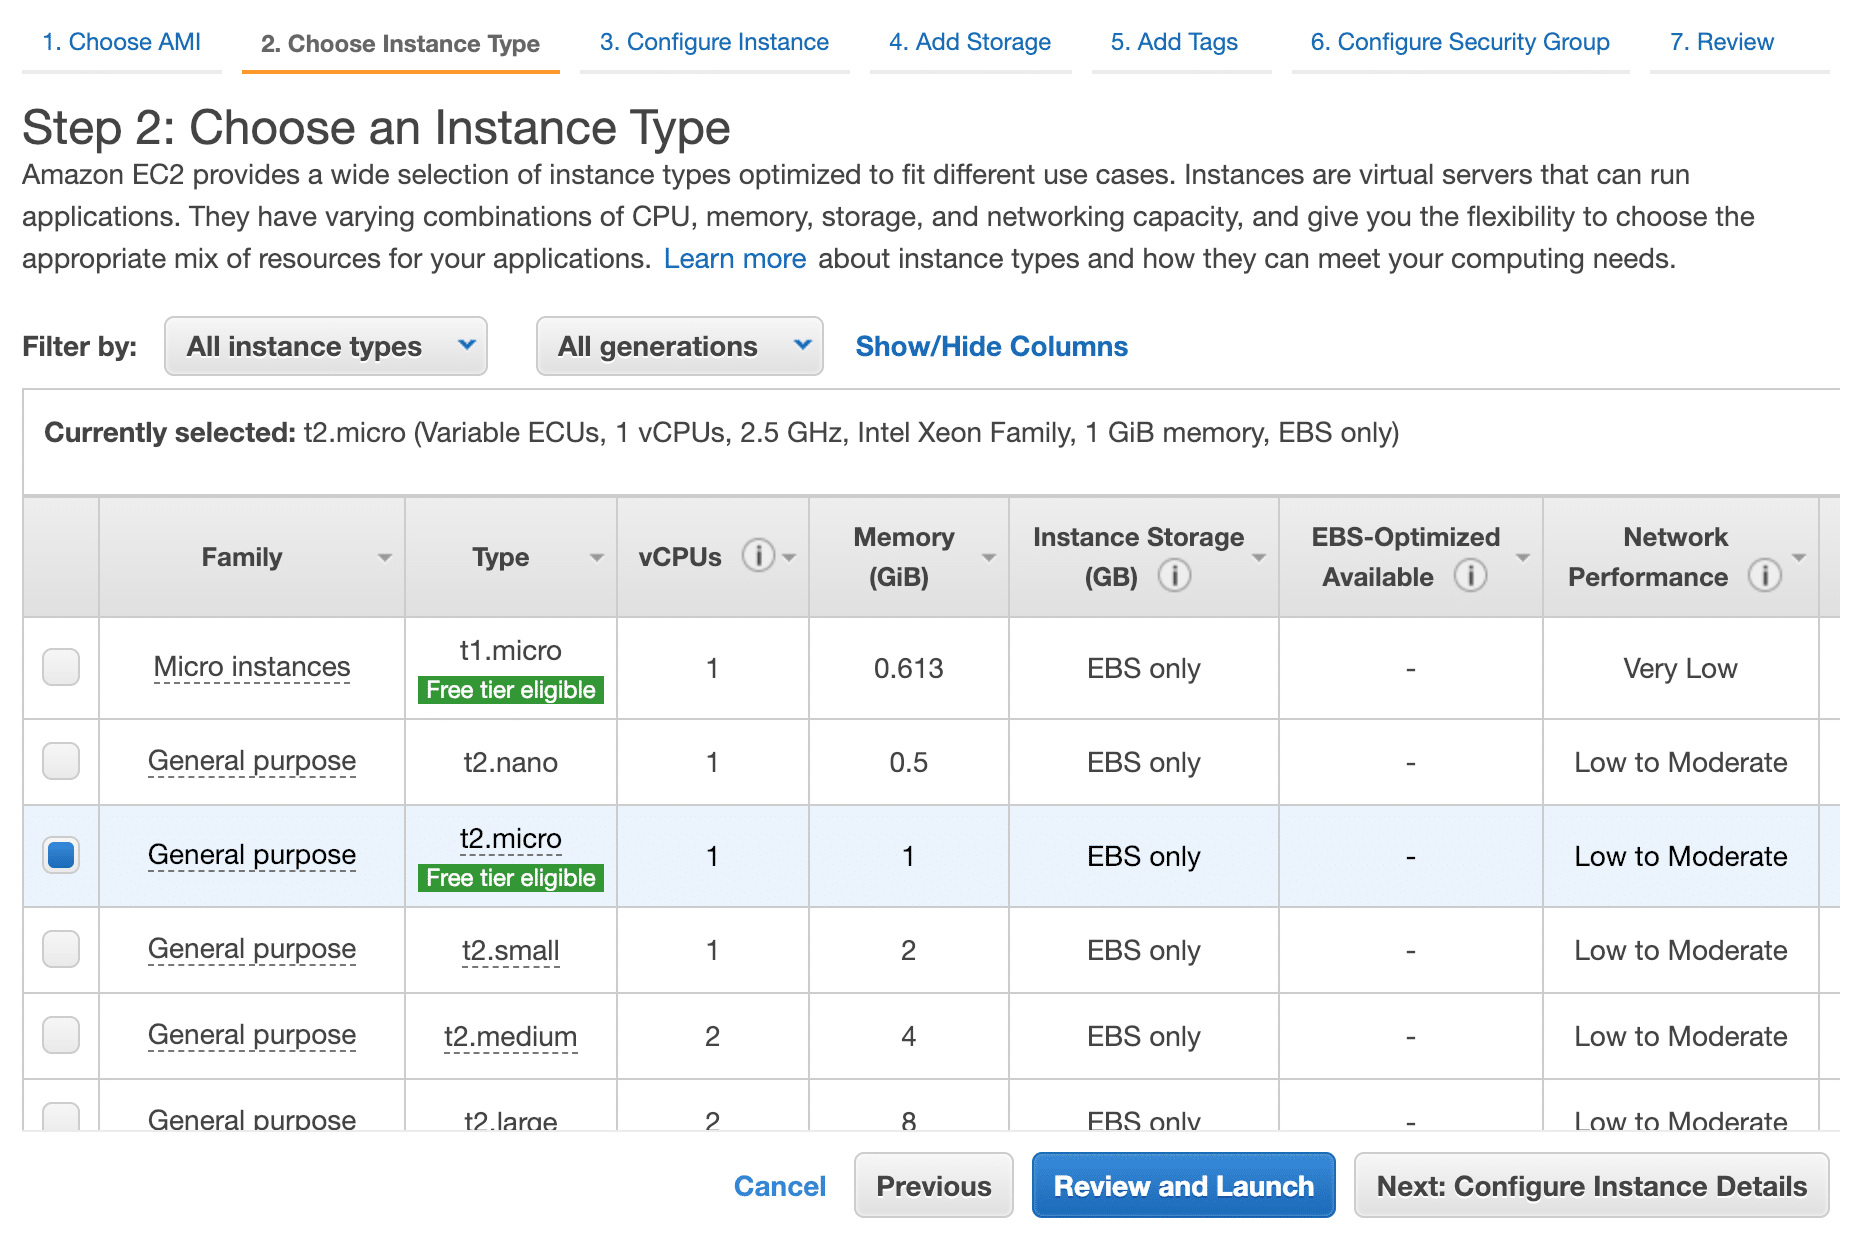Open the All instance types filter dropdown

(325, 346)
